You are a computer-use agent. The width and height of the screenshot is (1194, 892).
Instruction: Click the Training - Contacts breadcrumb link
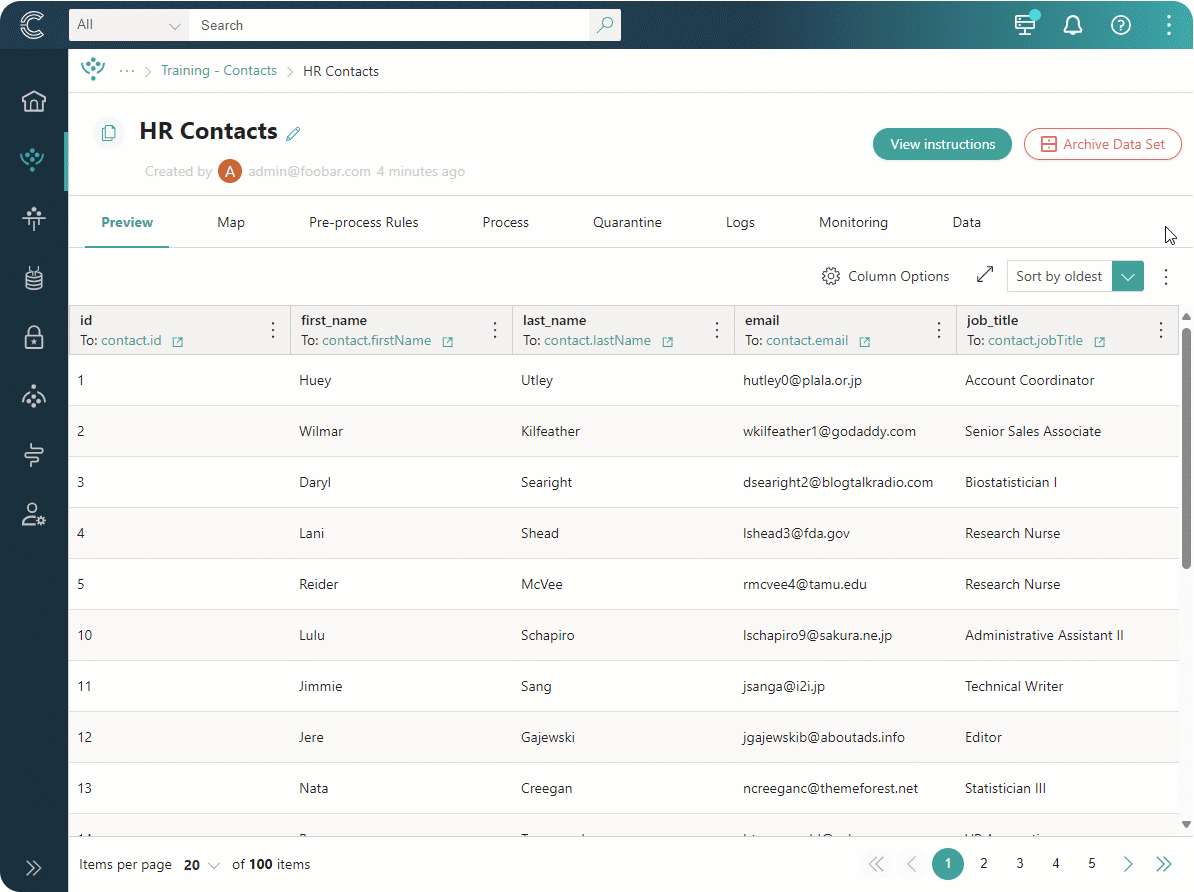pyautogui.click(x=219, y=71)
